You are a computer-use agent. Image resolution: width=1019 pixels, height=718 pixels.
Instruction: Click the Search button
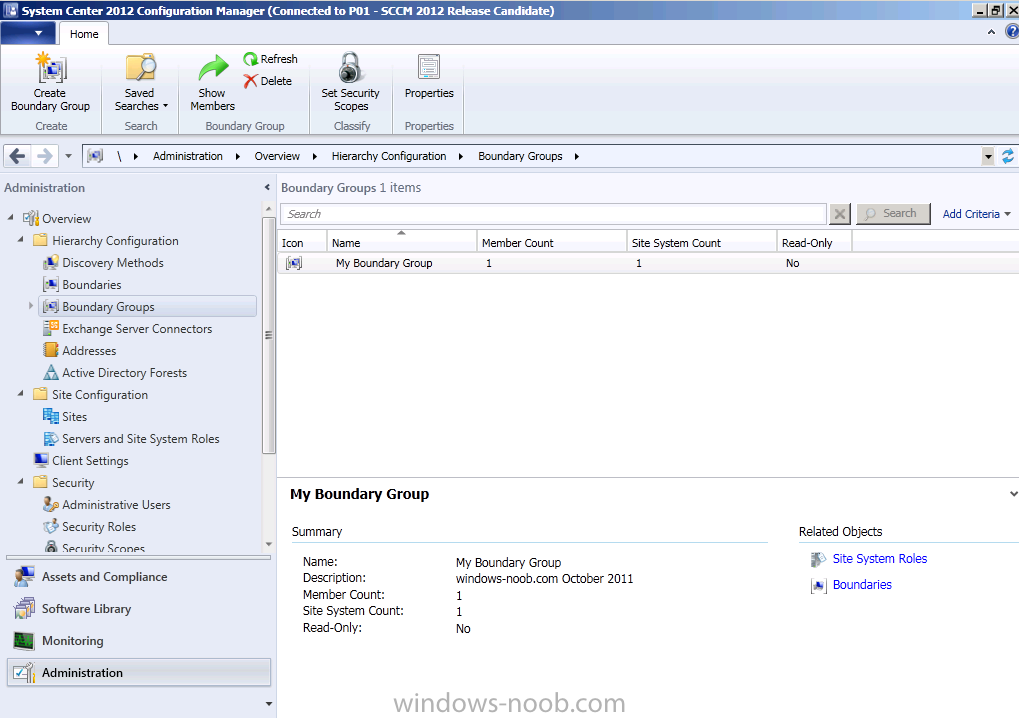[894, 214]
